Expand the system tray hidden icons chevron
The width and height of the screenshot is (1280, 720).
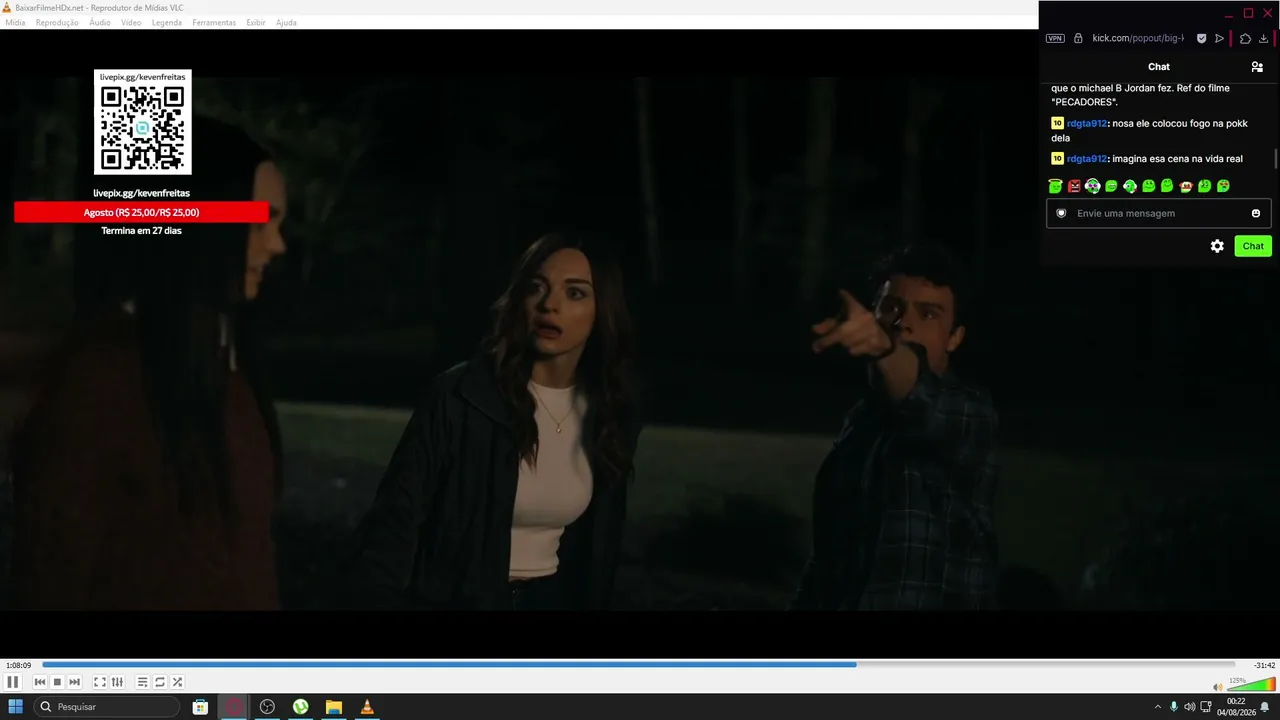tap(1158, 707)
